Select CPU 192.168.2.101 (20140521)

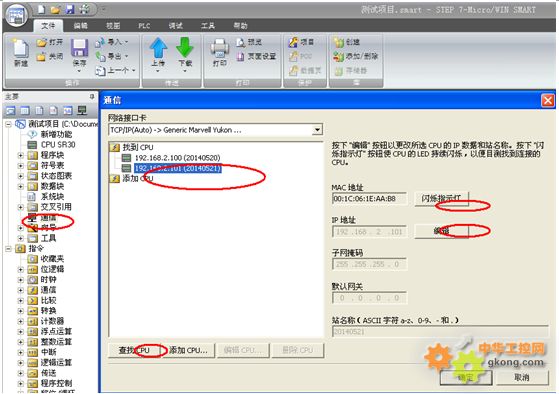point(178,168)
